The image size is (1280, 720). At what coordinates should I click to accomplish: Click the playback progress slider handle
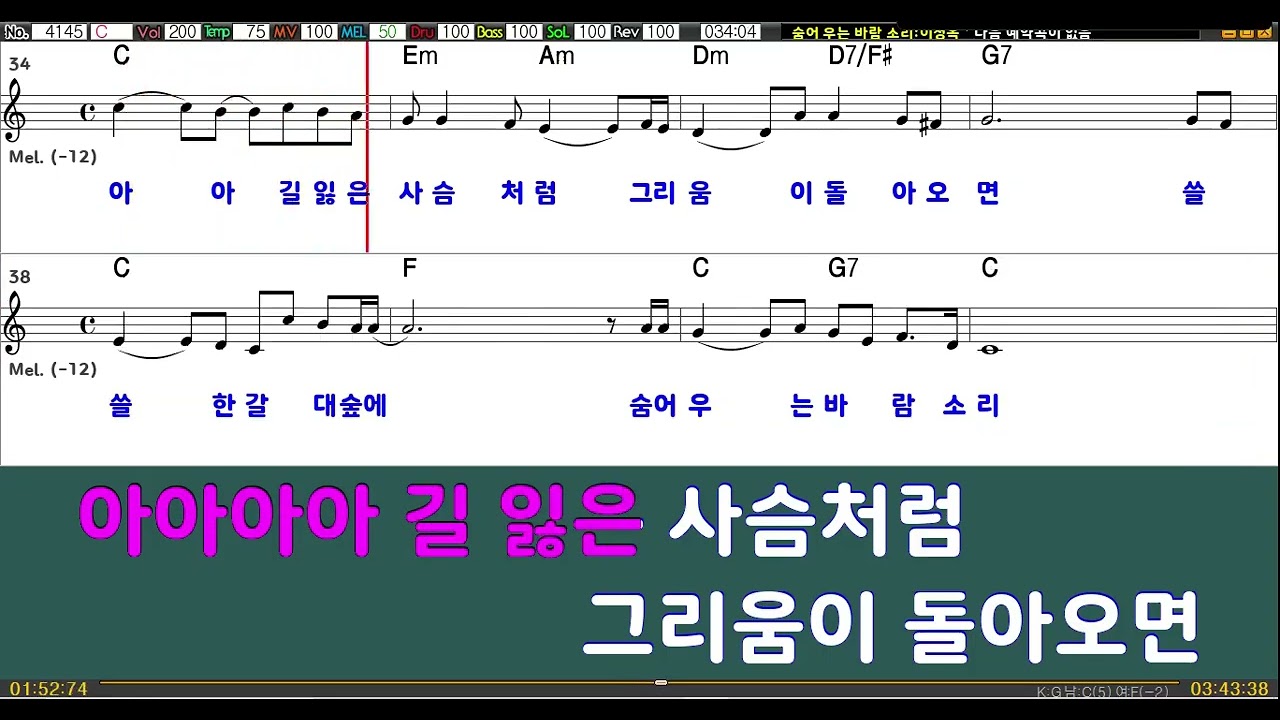coord(661,682)
